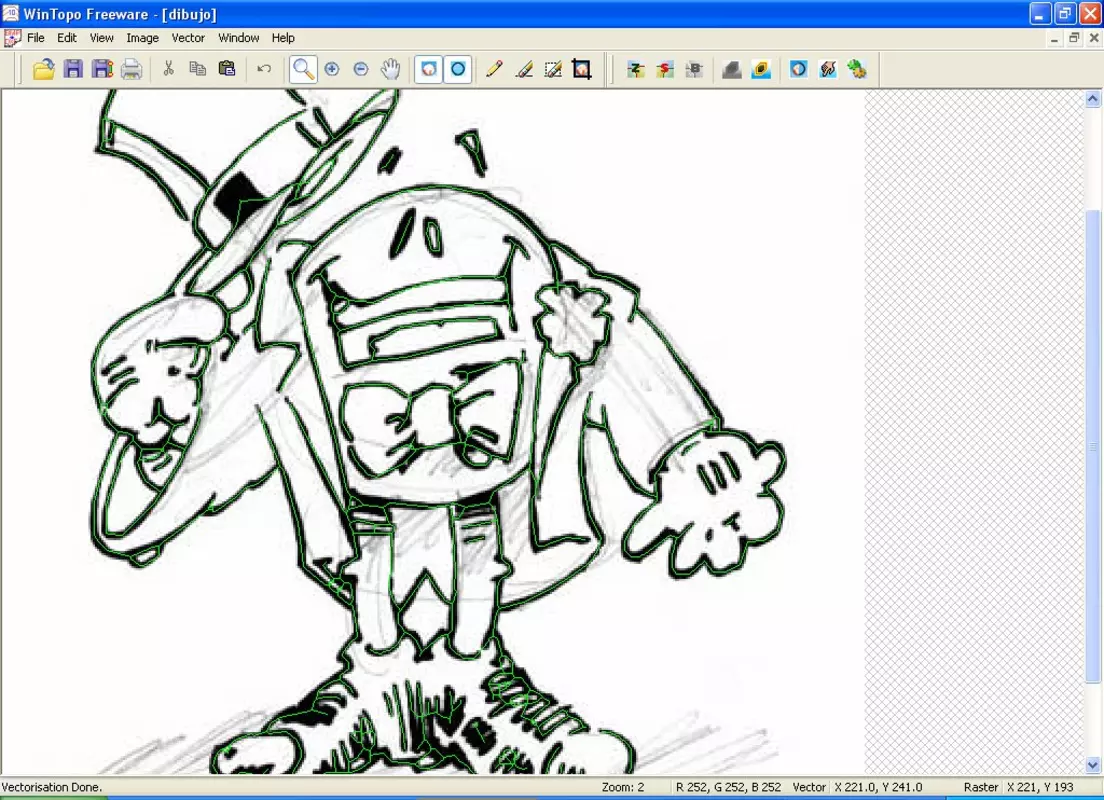Click the vertical scrollbar down arrow

coord(1092,764)
